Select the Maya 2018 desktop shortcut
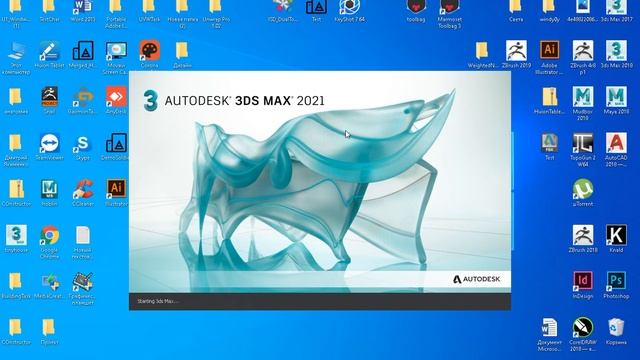The width and height of the screenshot is (640, 360). coord(616,100)
